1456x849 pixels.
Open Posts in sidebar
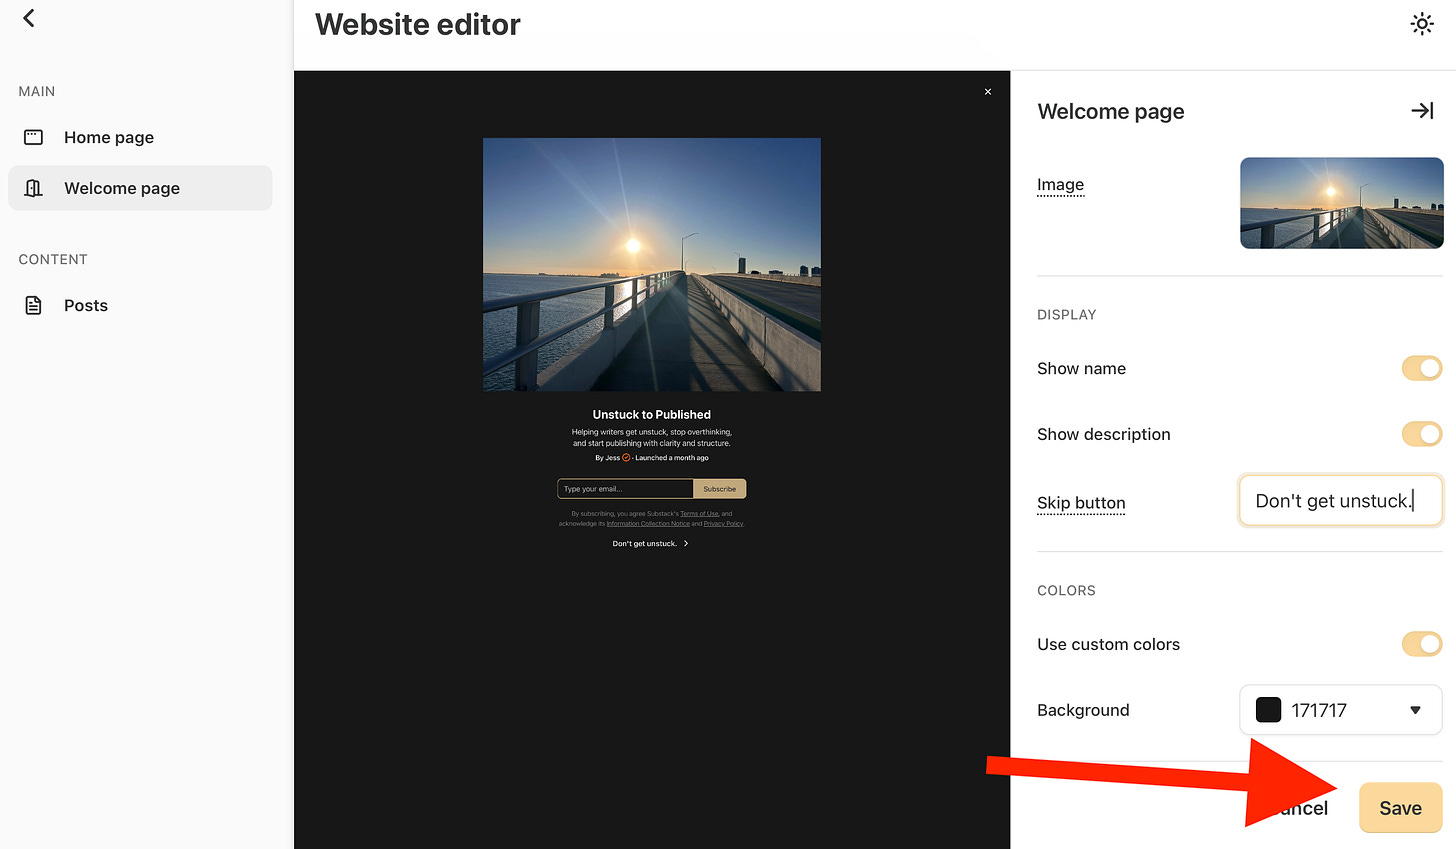pos(140,305)
